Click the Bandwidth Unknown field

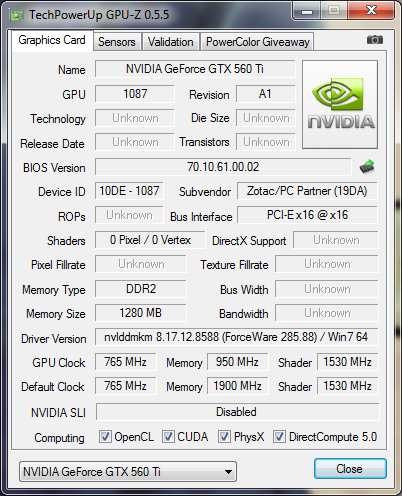[327, 313]
